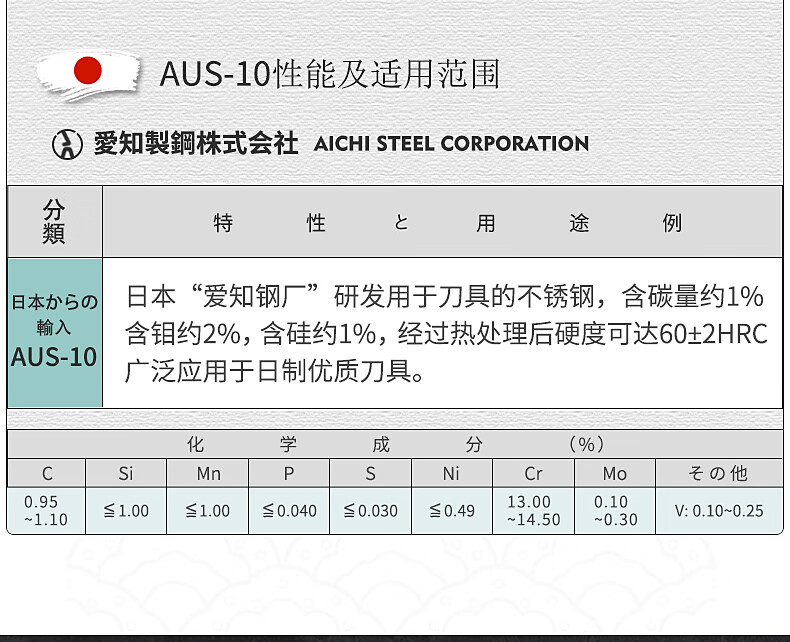The width and height of the screenshot is (790, 642).
Task: Click the '分類' header cell
Action: point(54,221)
